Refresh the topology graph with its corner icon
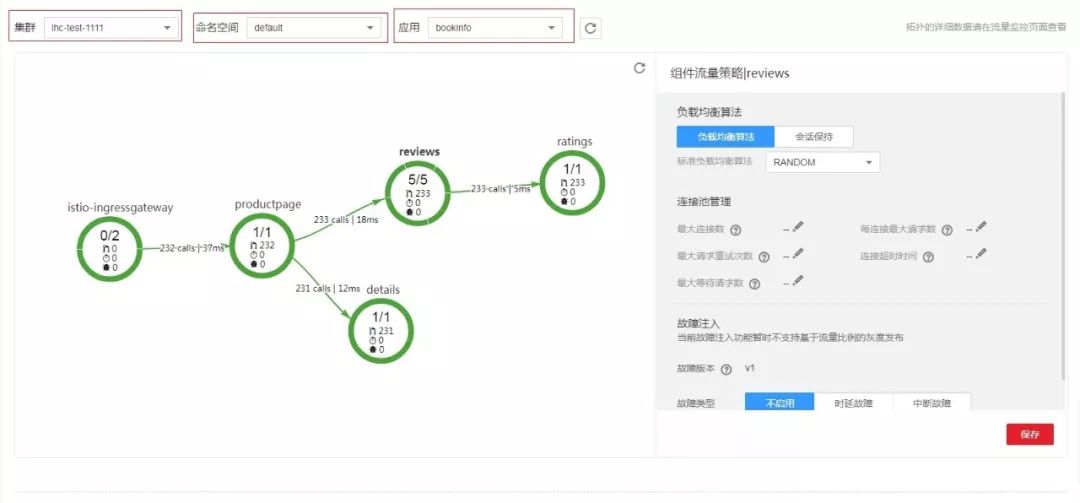 639,68
